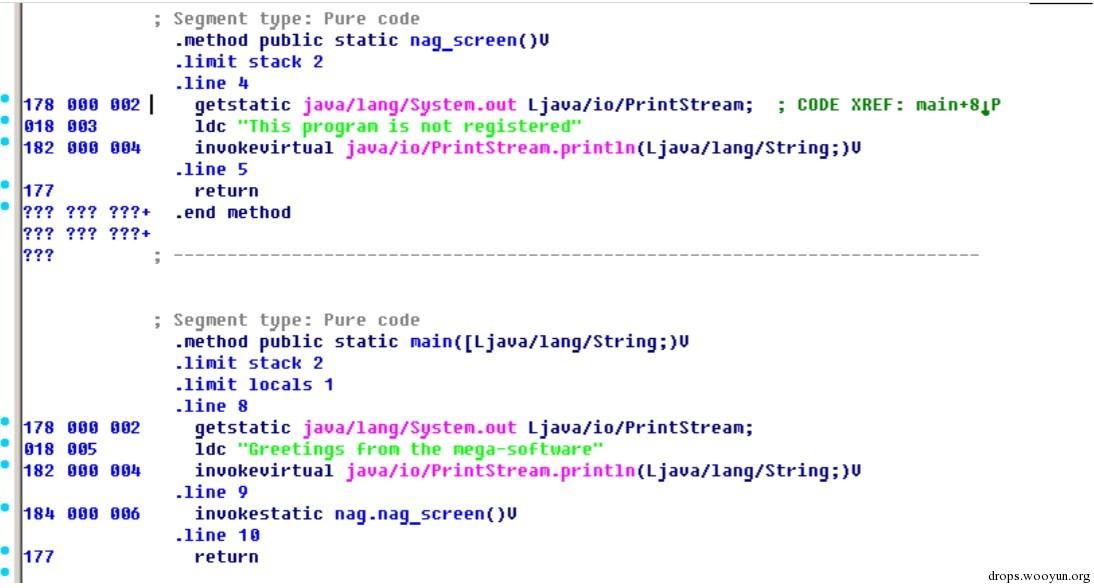
Task: Click java/io/PrintStream.println reference in main
Action: point(491,472)
